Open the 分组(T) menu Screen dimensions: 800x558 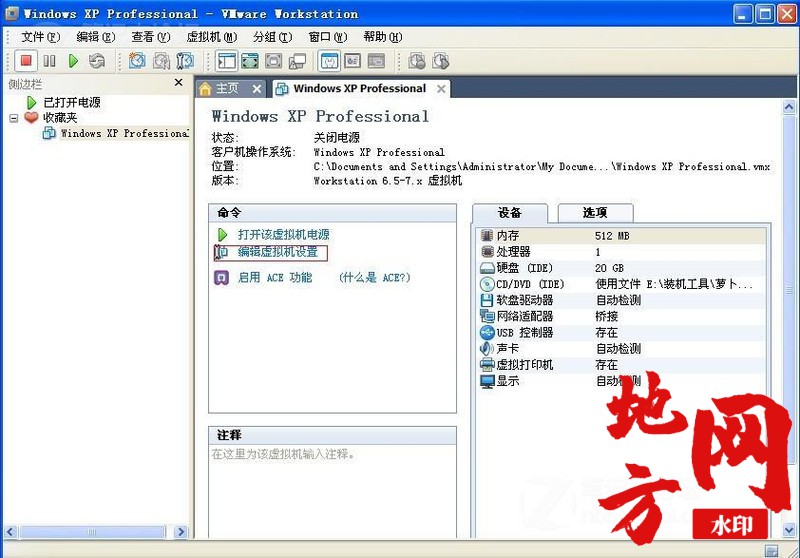point(272,37)
